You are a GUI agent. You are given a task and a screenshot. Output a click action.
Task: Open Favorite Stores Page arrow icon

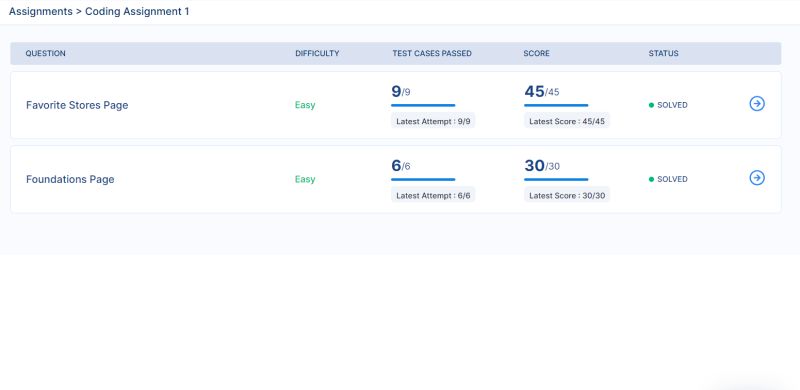tap(757, 104)
